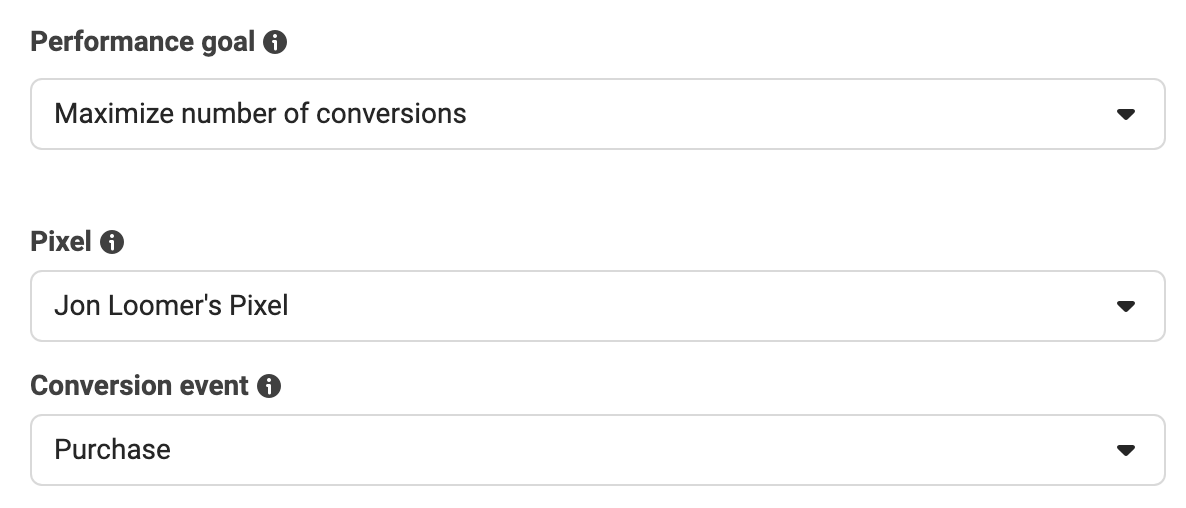Click the Performance goal heading label
Image resolution: width=1186 pixels, height=508 pixels.
(142, 42)
